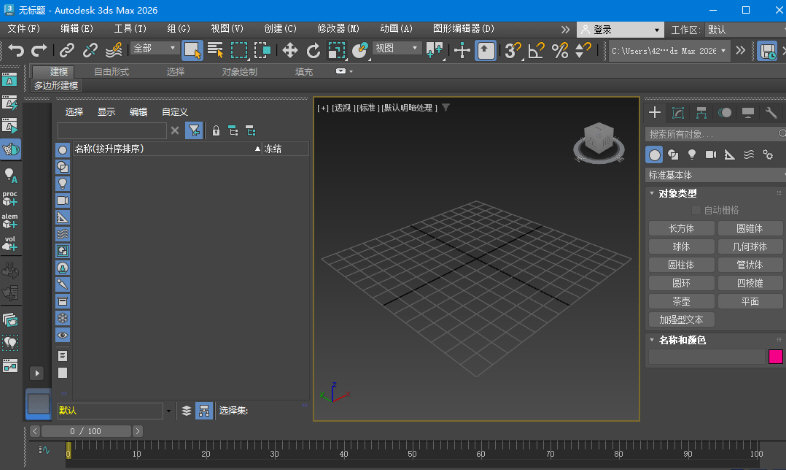Open the Modify tab in command panel
This screenshot has width=786, height=470.
tap(678, 113)
